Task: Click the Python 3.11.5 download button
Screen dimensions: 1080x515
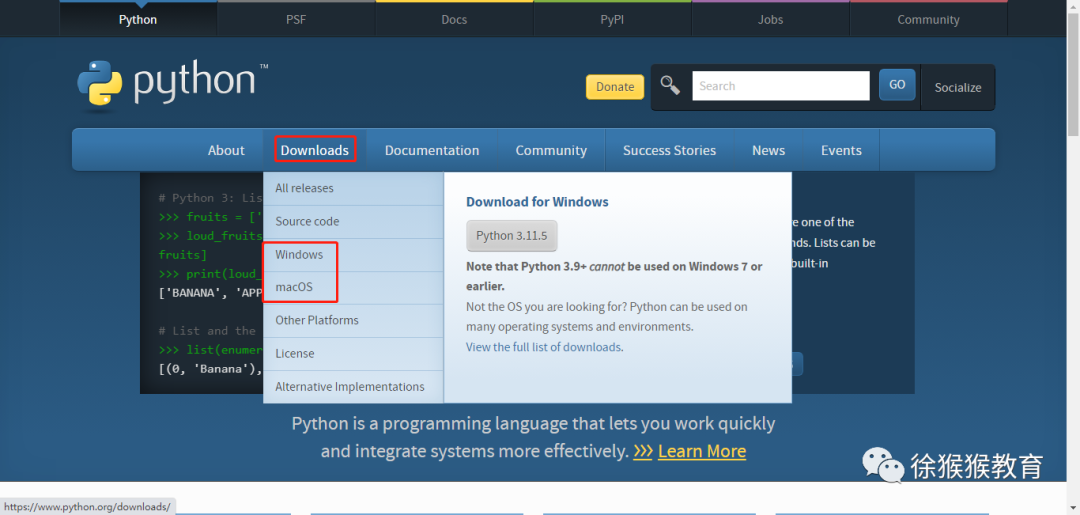Action: 511,236
